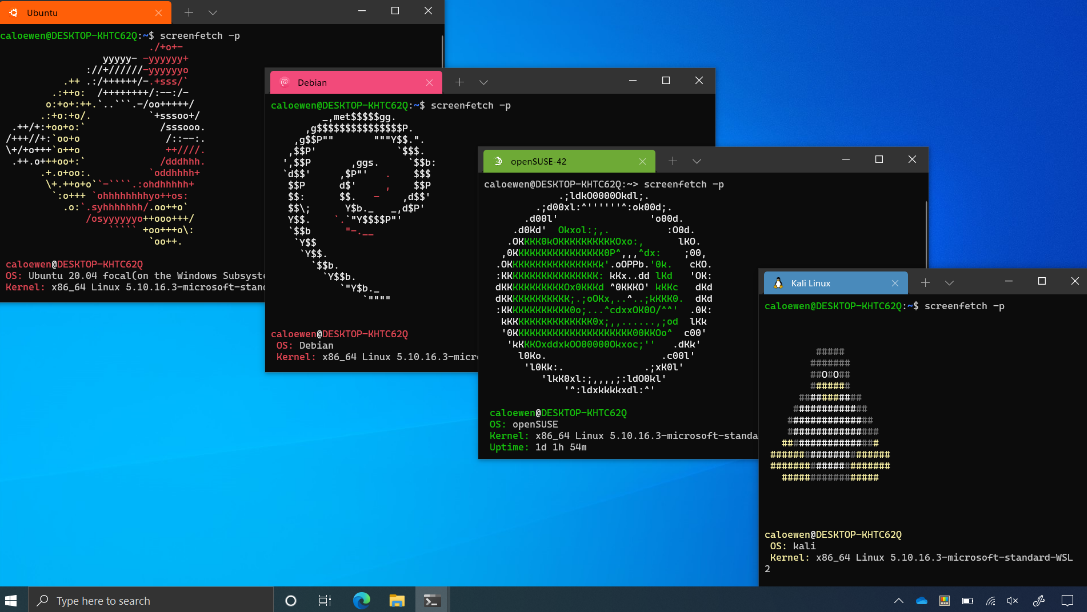Click the Debian swirl icon on its tab

pyautogui.click(x=285, y=82)
